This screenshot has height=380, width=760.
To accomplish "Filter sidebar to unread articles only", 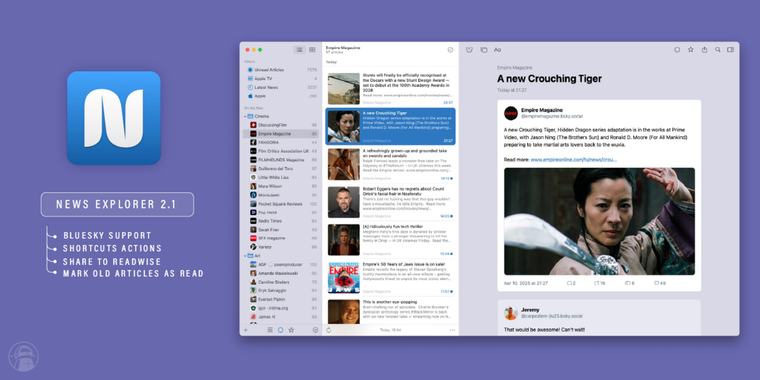I will pos(281,330).
